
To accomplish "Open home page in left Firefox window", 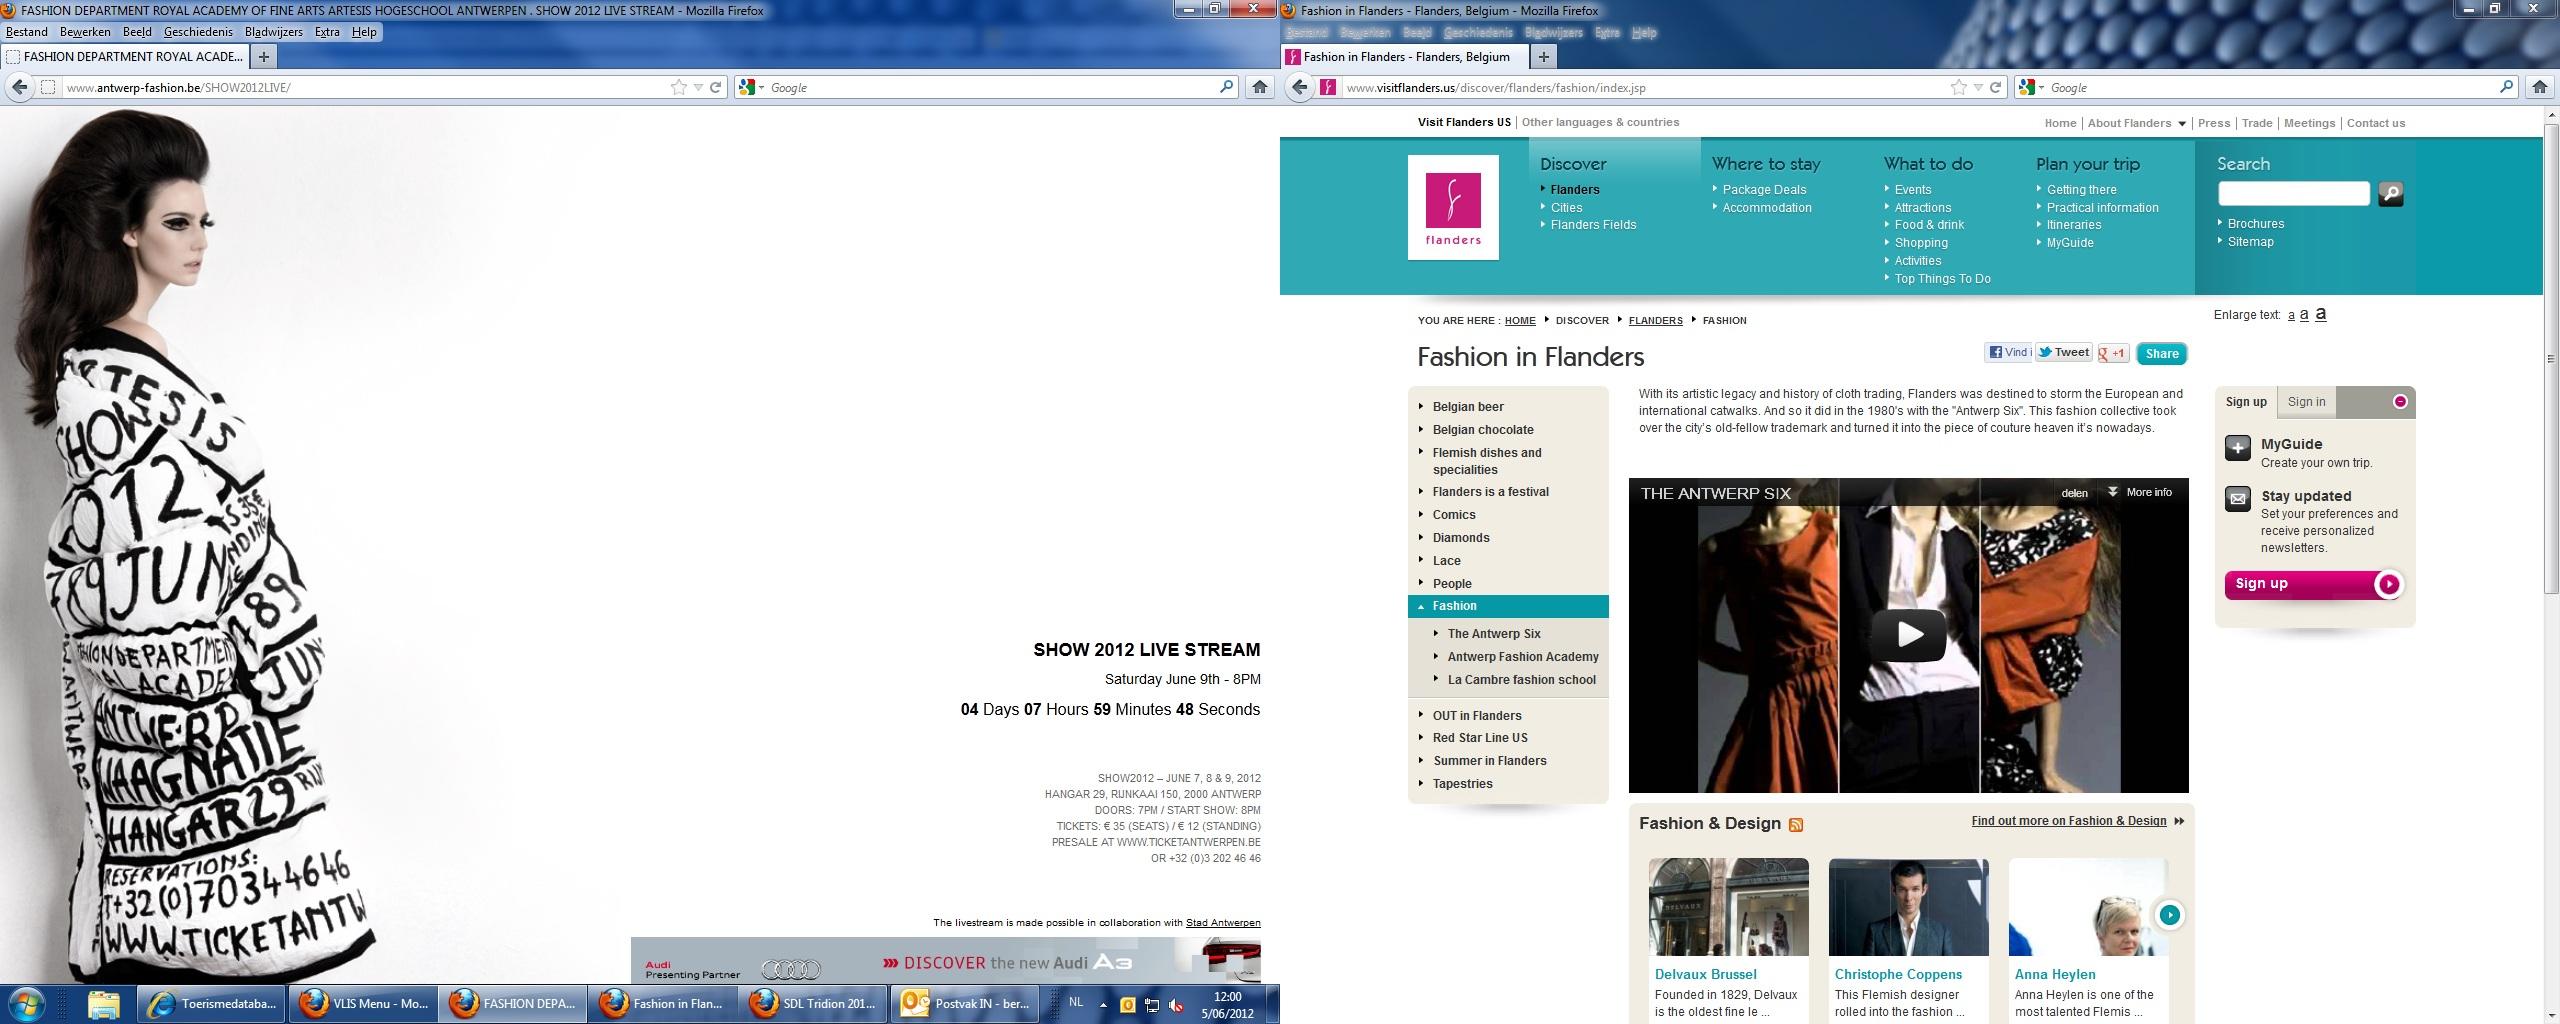I will pos(1260,87).
